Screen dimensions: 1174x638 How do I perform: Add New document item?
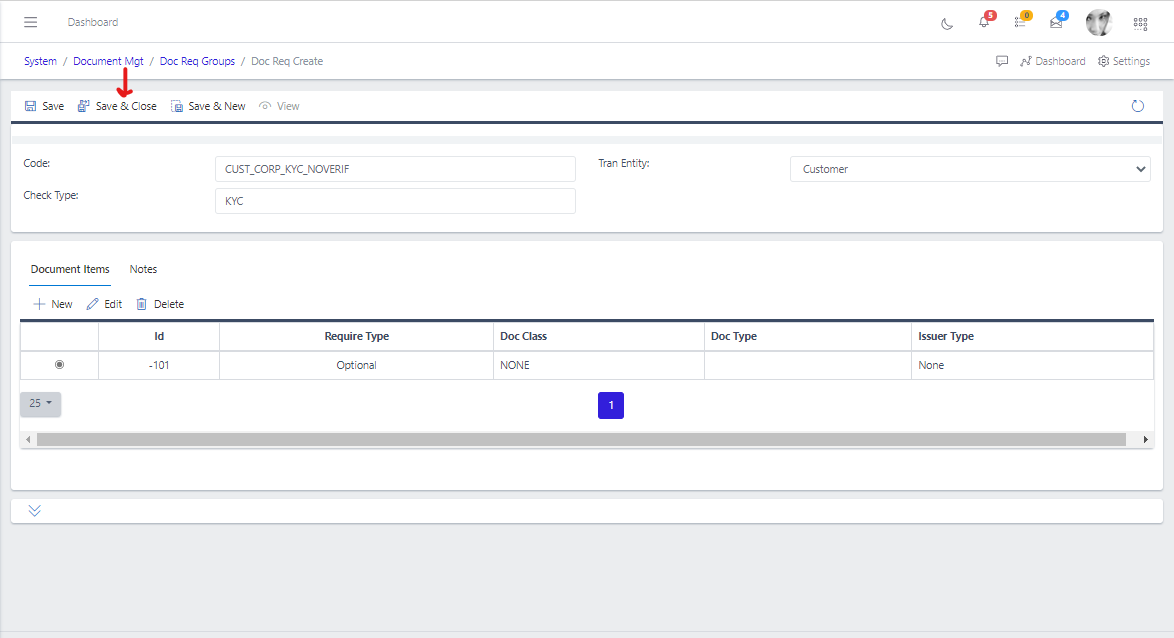tap(53, 304)
